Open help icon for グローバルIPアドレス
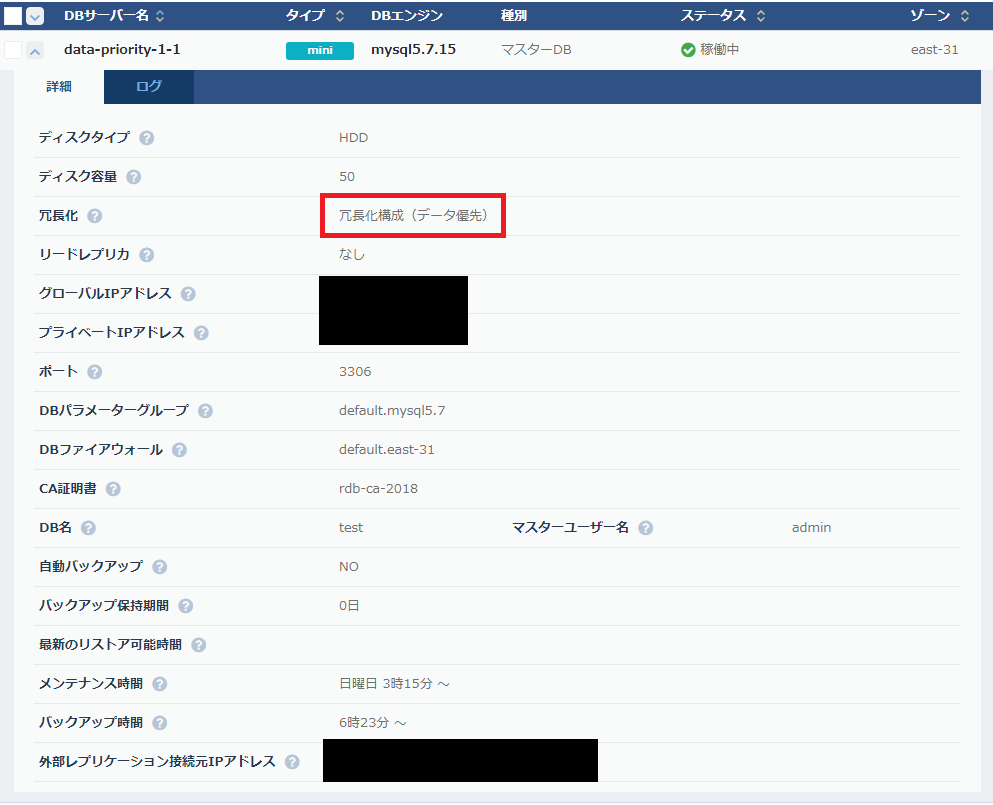This screenshot has width=993, height=805. coord(188,294)
